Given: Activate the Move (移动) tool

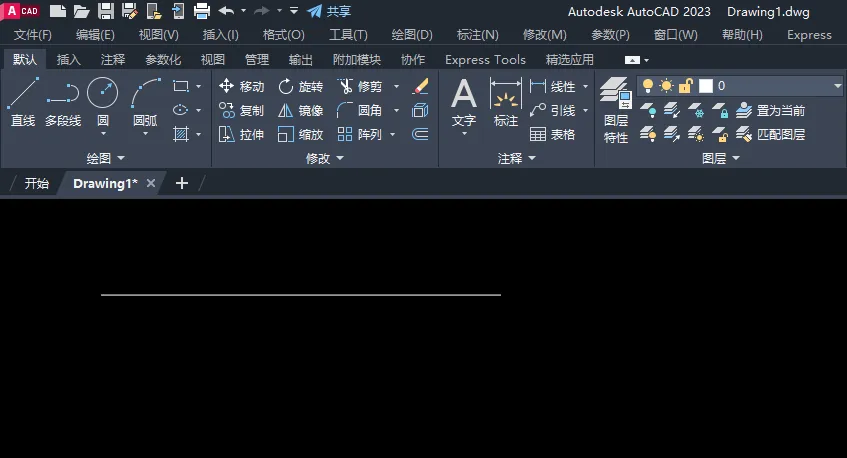Looking at the screenshot, I should coord(241,86).
